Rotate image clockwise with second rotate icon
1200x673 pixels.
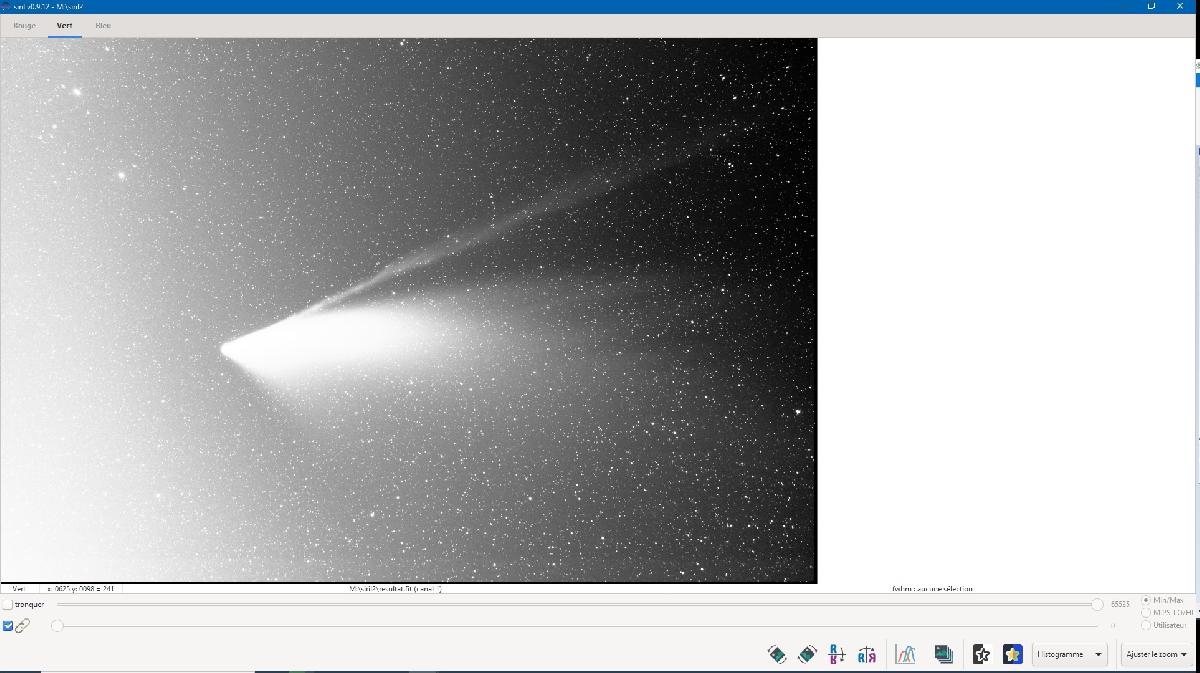(807, 654)
